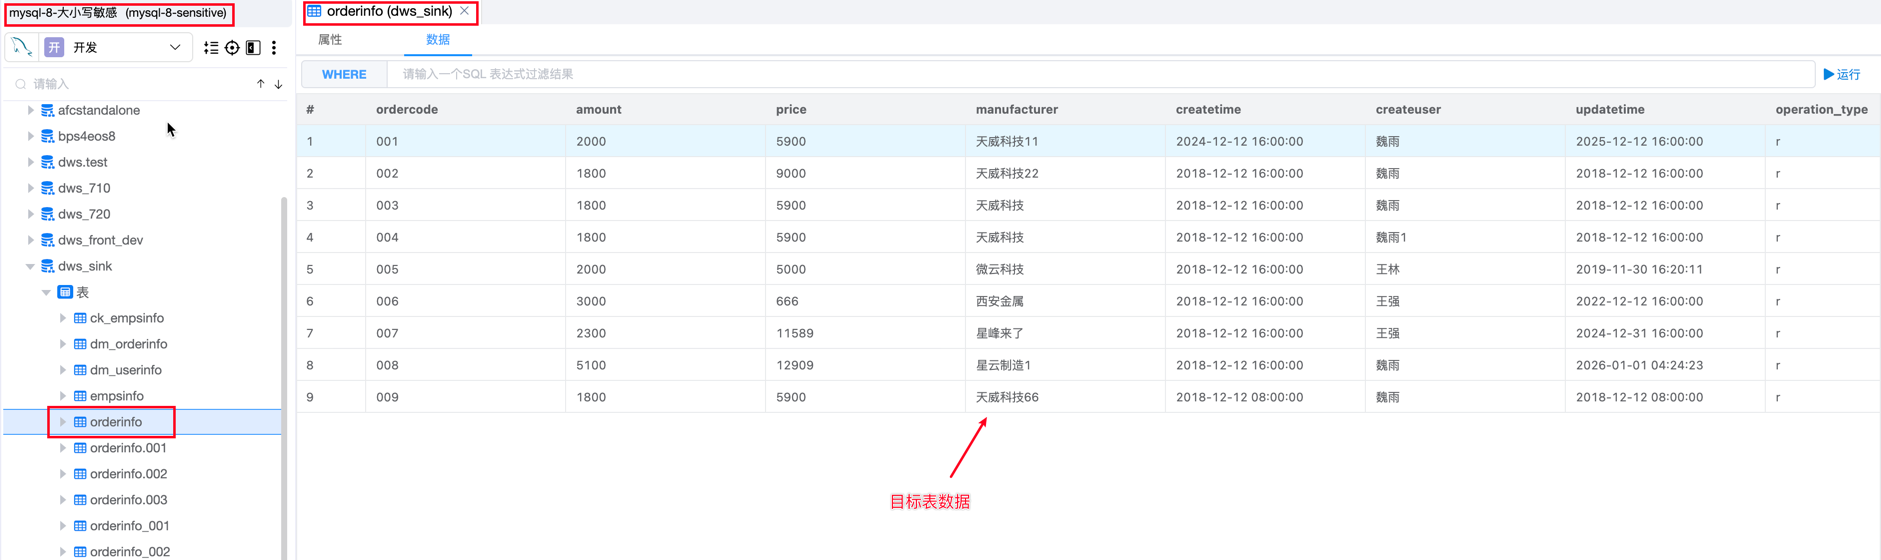The image size is (1881, 560).
Task: Click the dws_710 database icon
Action: (x=47, y=188)
